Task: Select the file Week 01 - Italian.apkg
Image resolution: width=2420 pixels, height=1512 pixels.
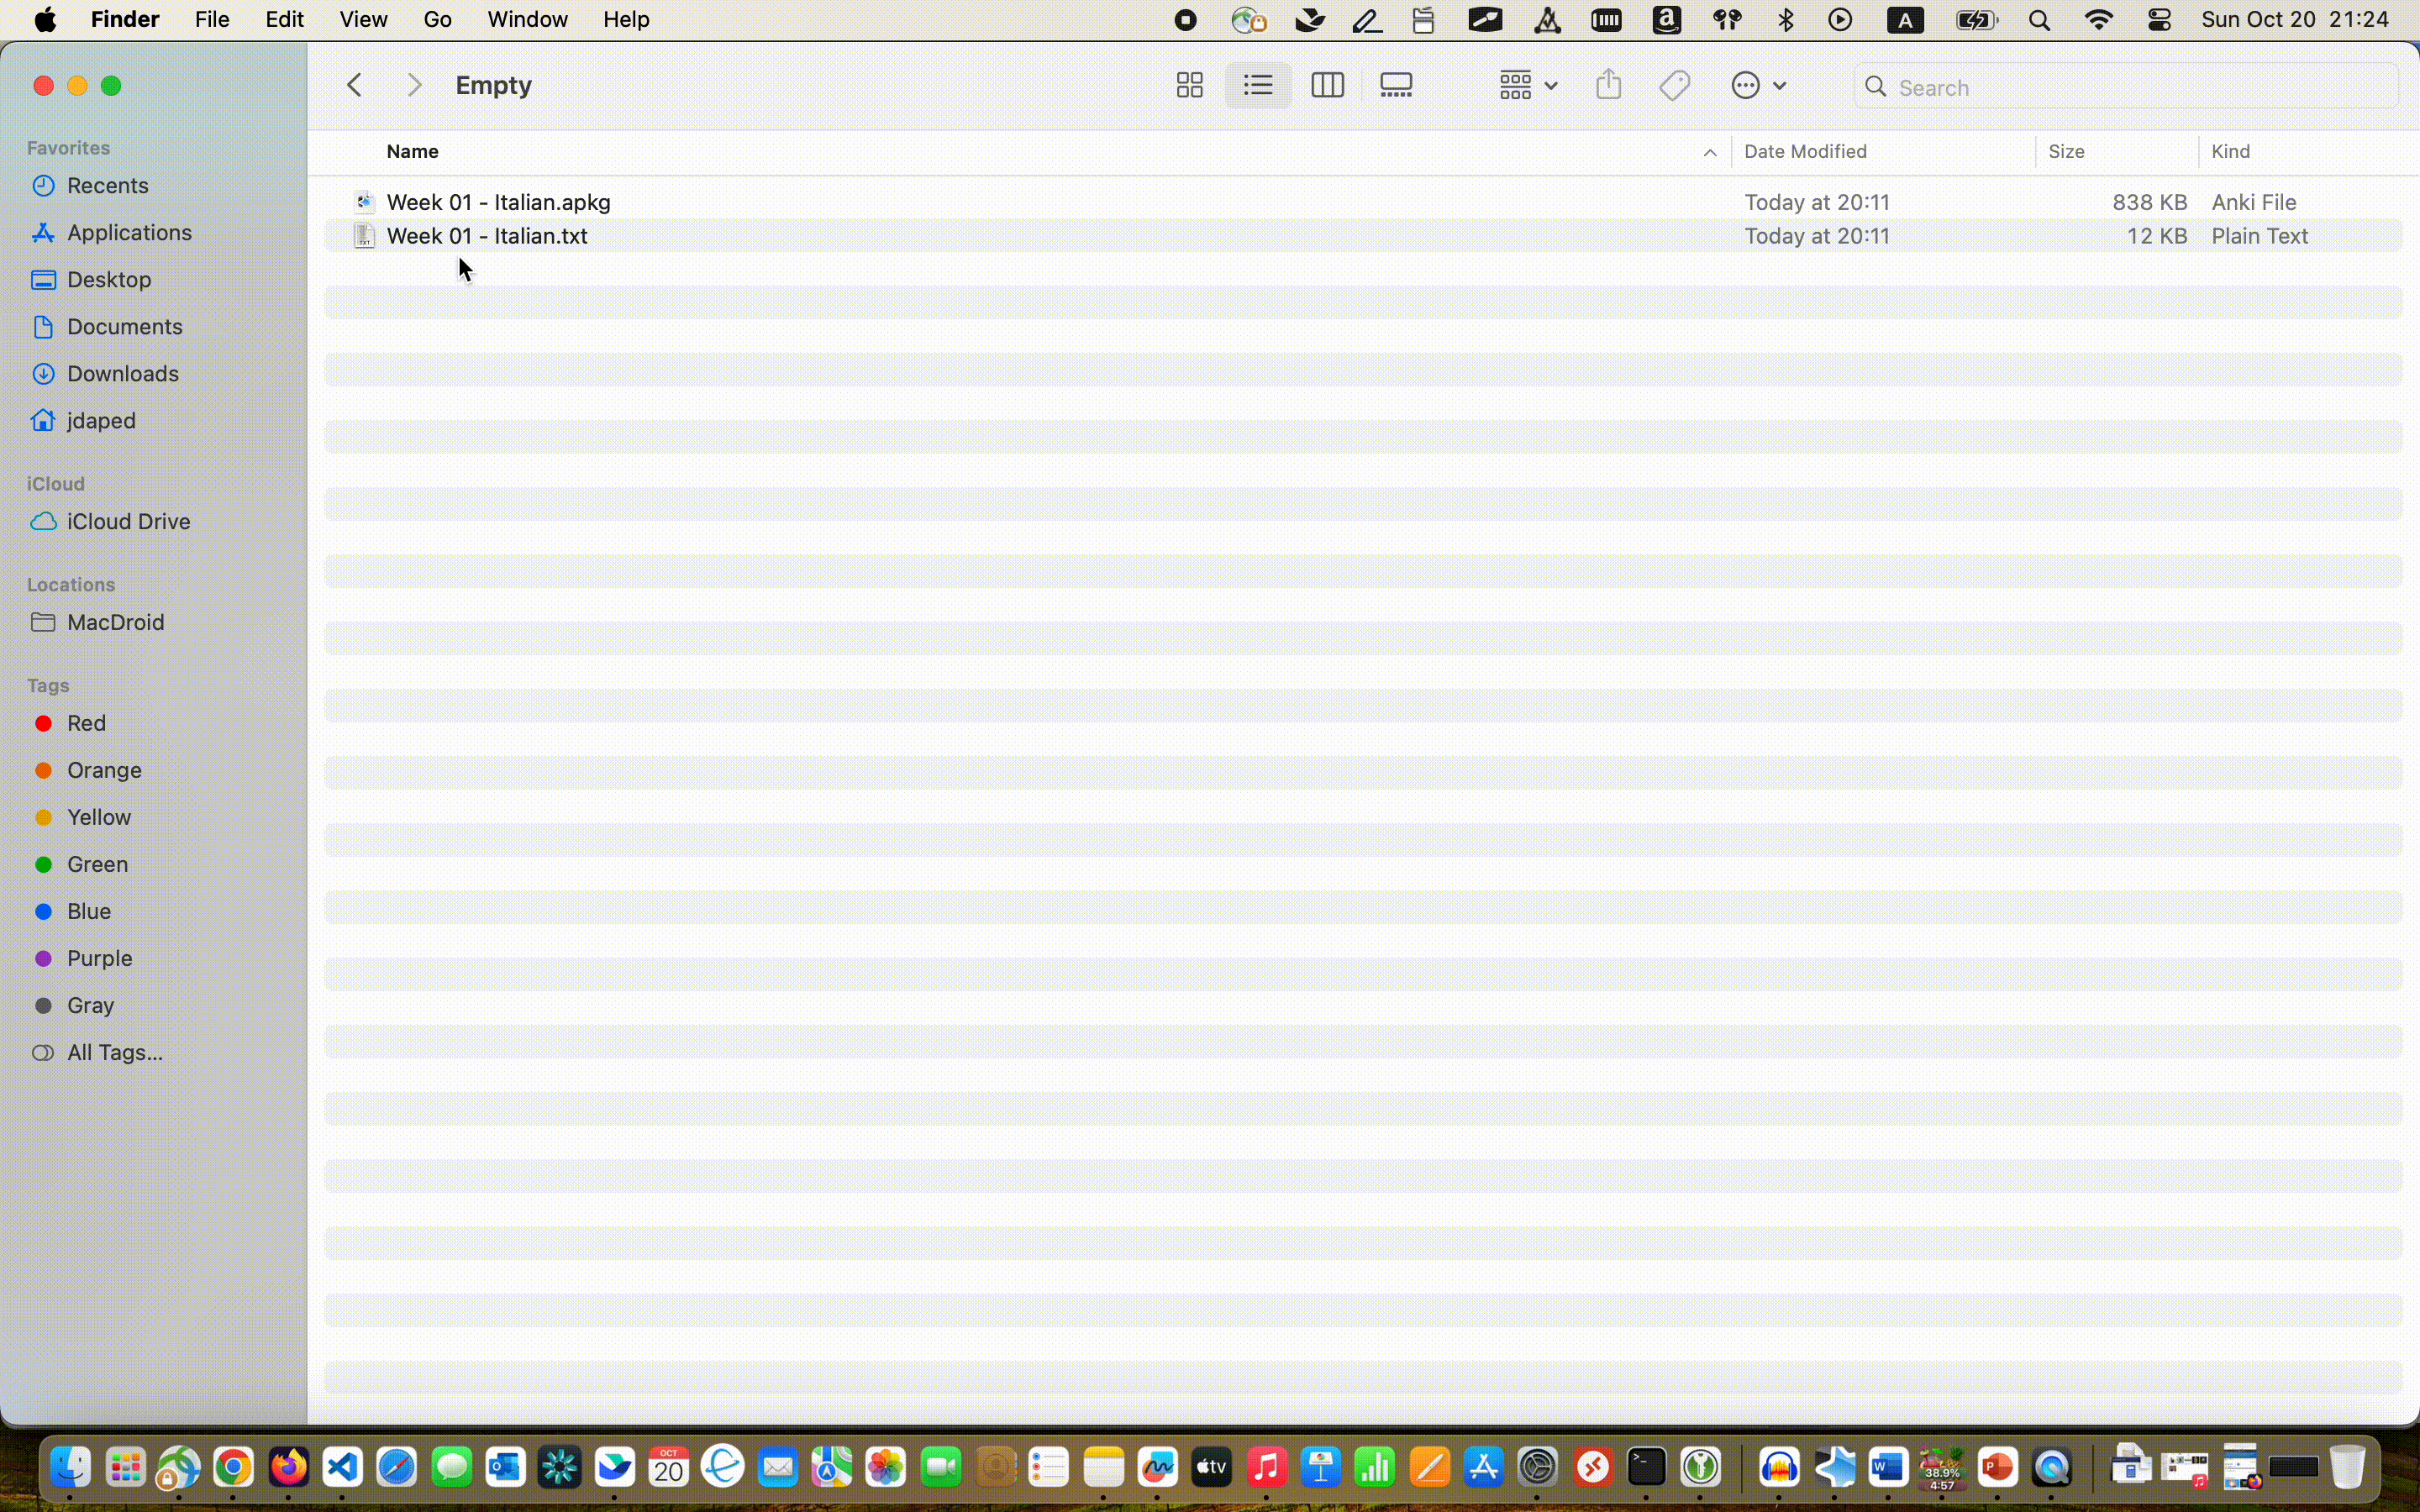Action: [498, 202]
